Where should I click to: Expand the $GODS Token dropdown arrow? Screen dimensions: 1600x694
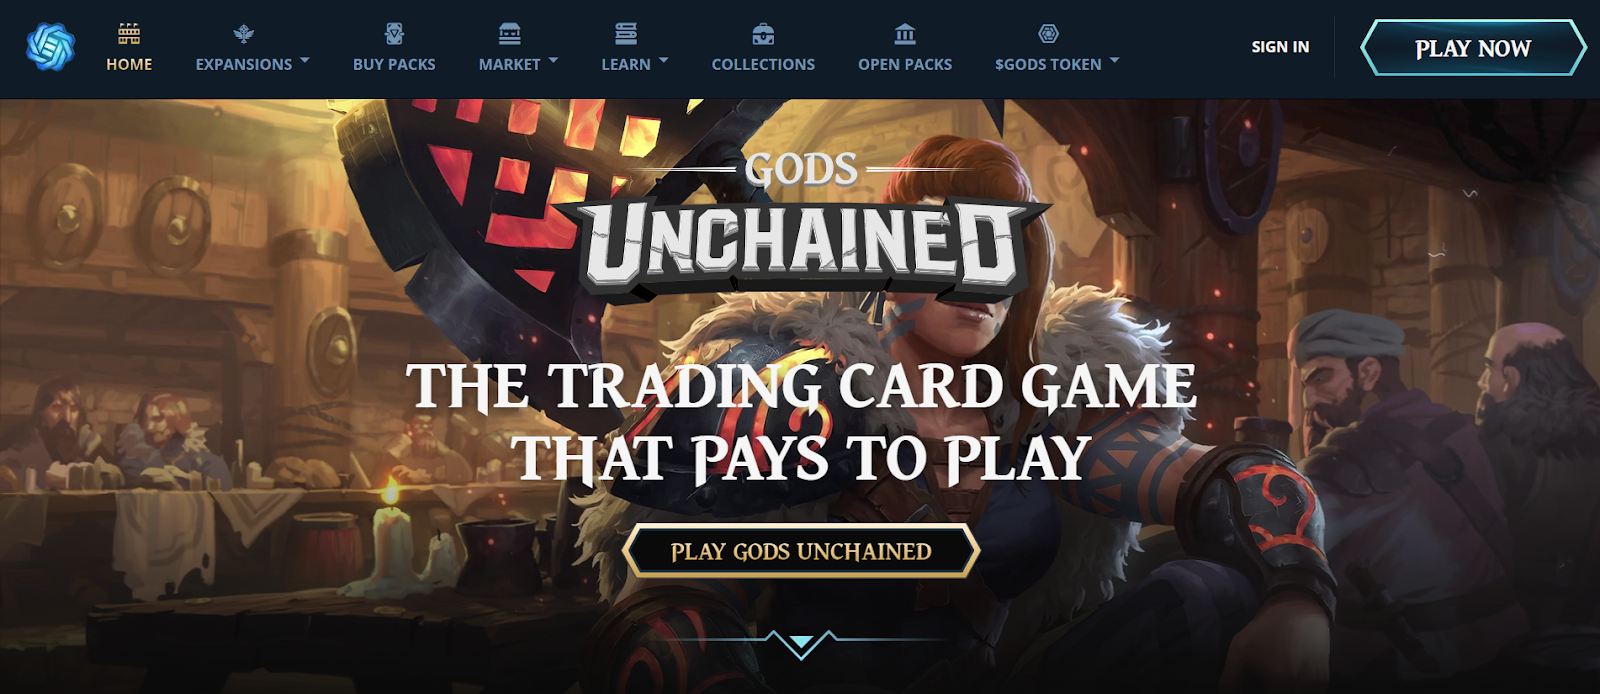tap(1115, 61)
